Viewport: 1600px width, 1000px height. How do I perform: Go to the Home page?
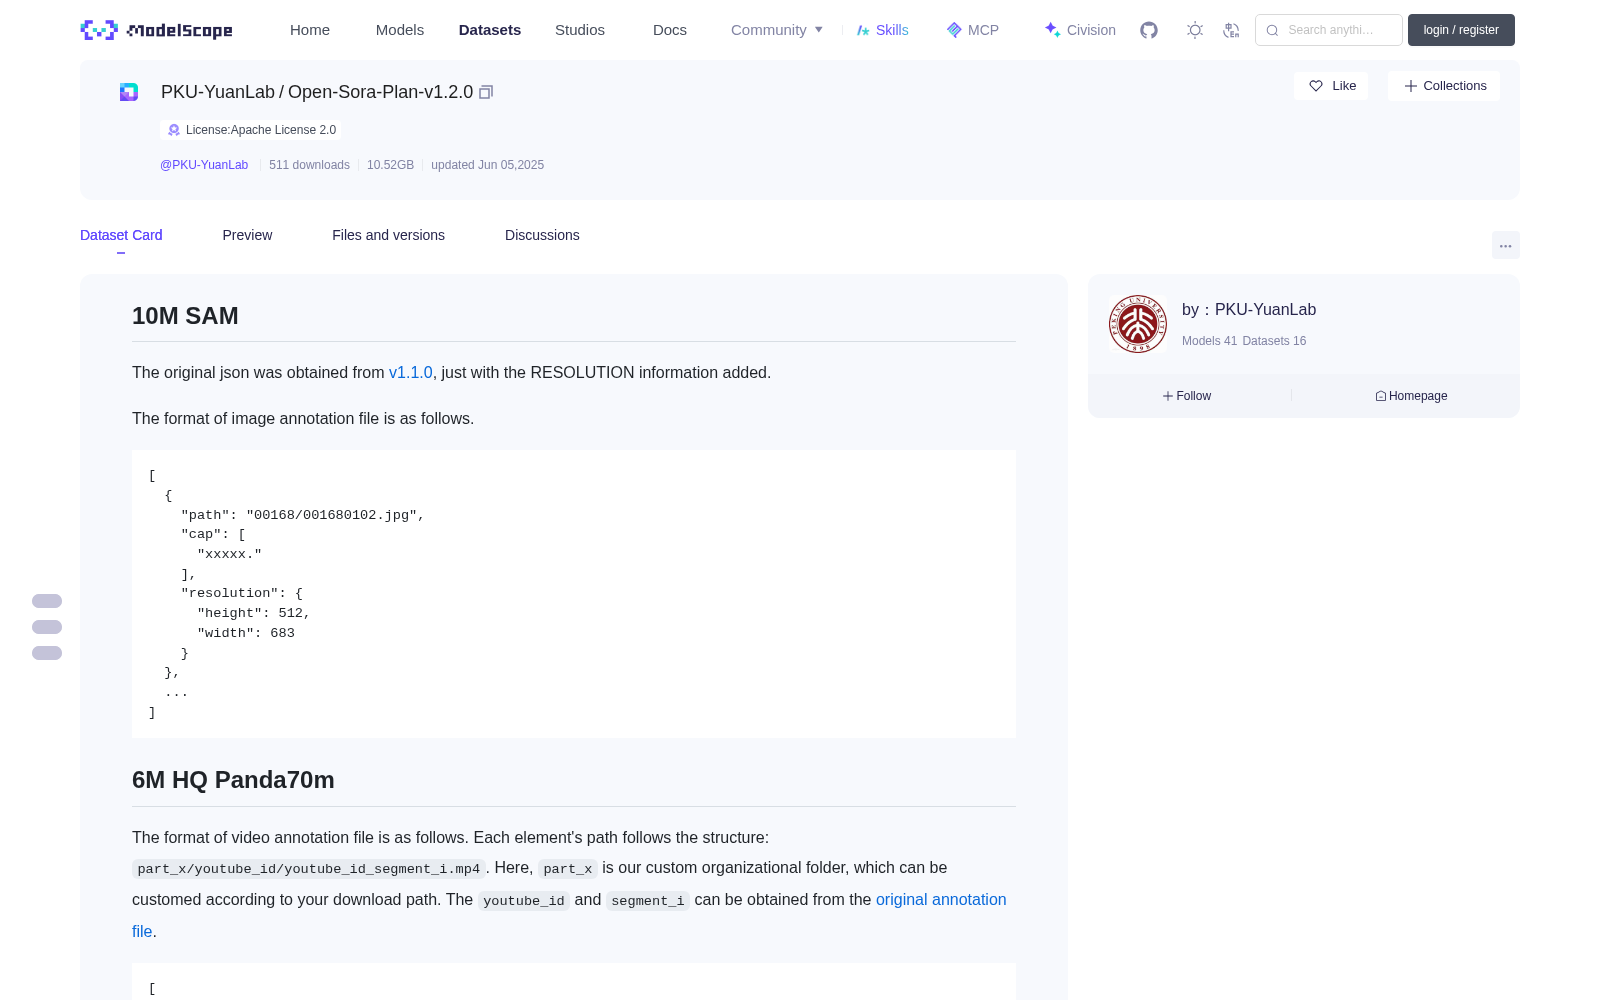(x=310, y=30)
